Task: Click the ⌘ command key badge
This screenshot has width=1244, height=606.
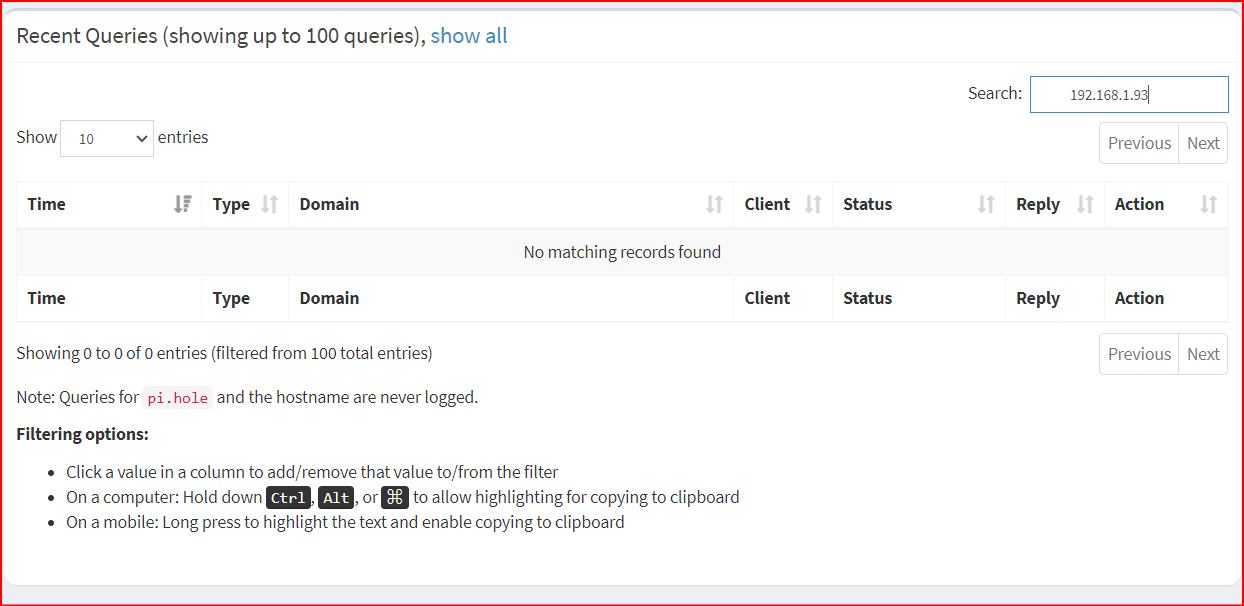Action: click(395, 497)
